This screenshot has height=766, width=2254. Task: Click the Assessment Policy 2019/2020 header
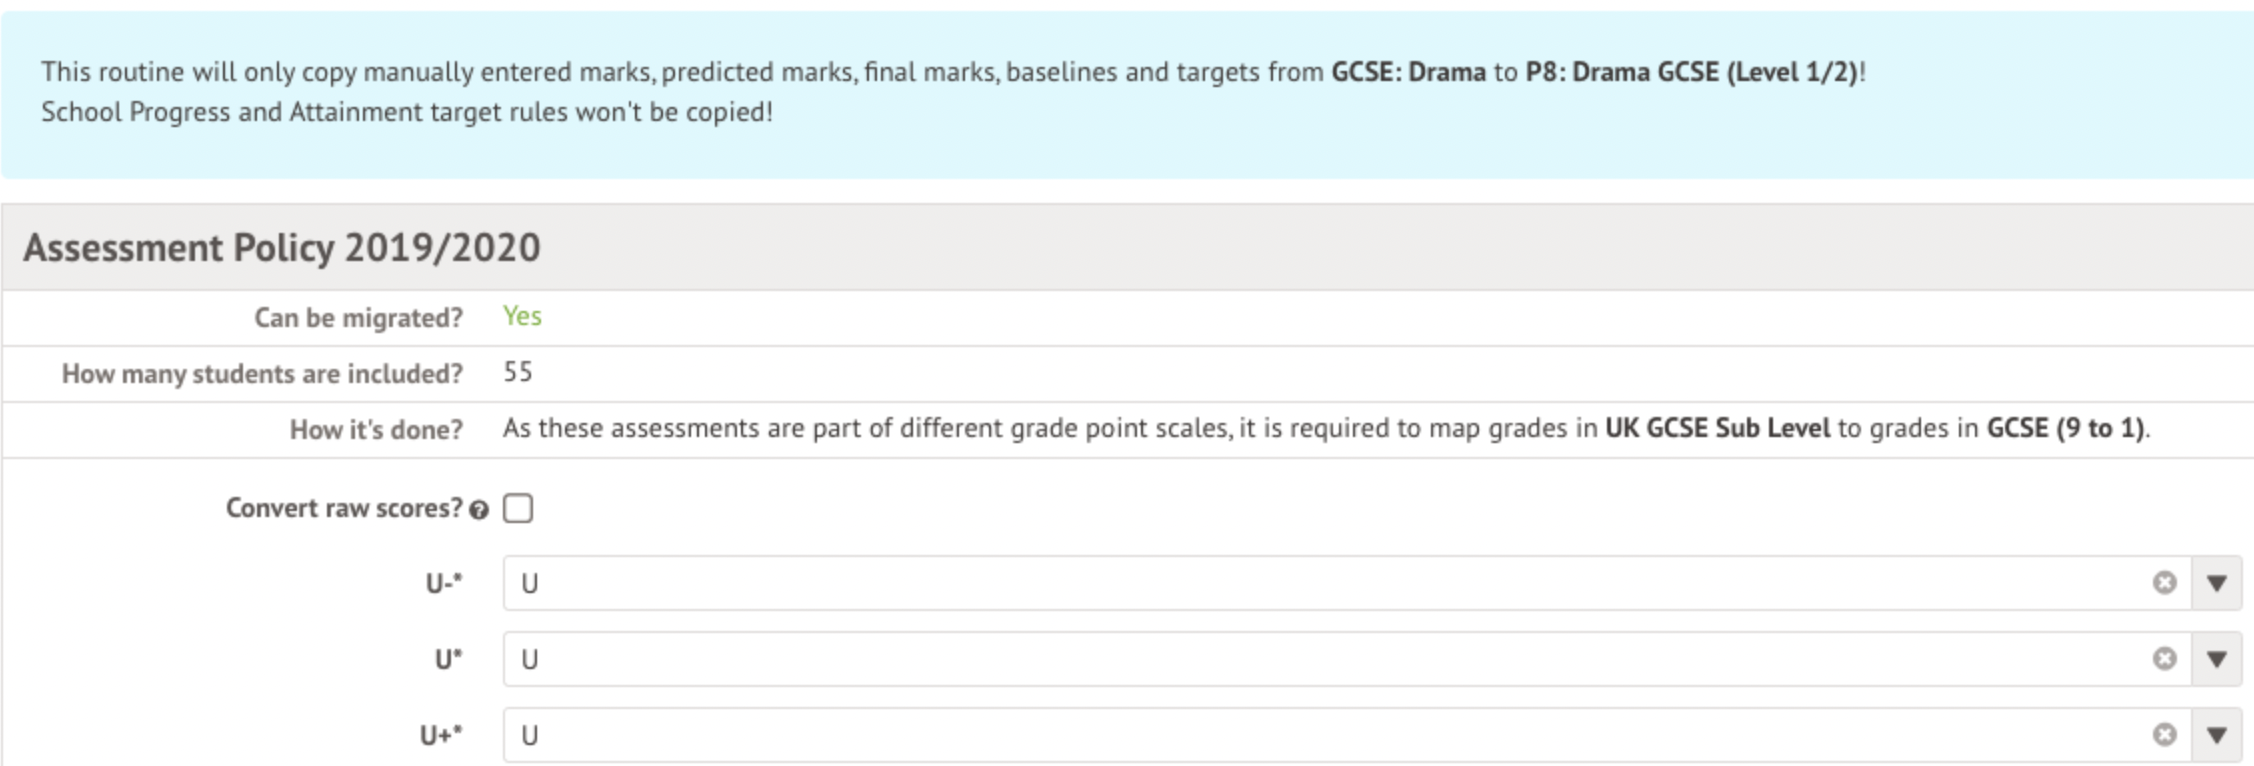[x=282, y=247]
